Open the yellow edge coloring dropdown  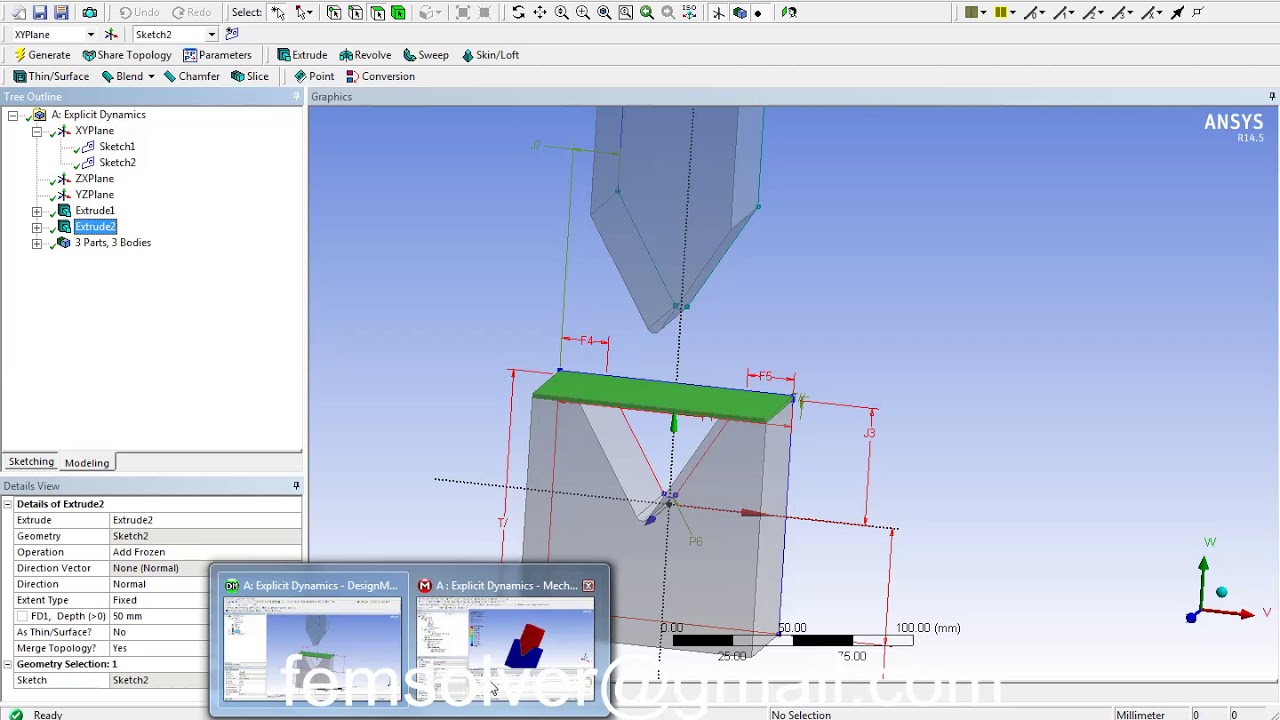(x=1013, y=12)
